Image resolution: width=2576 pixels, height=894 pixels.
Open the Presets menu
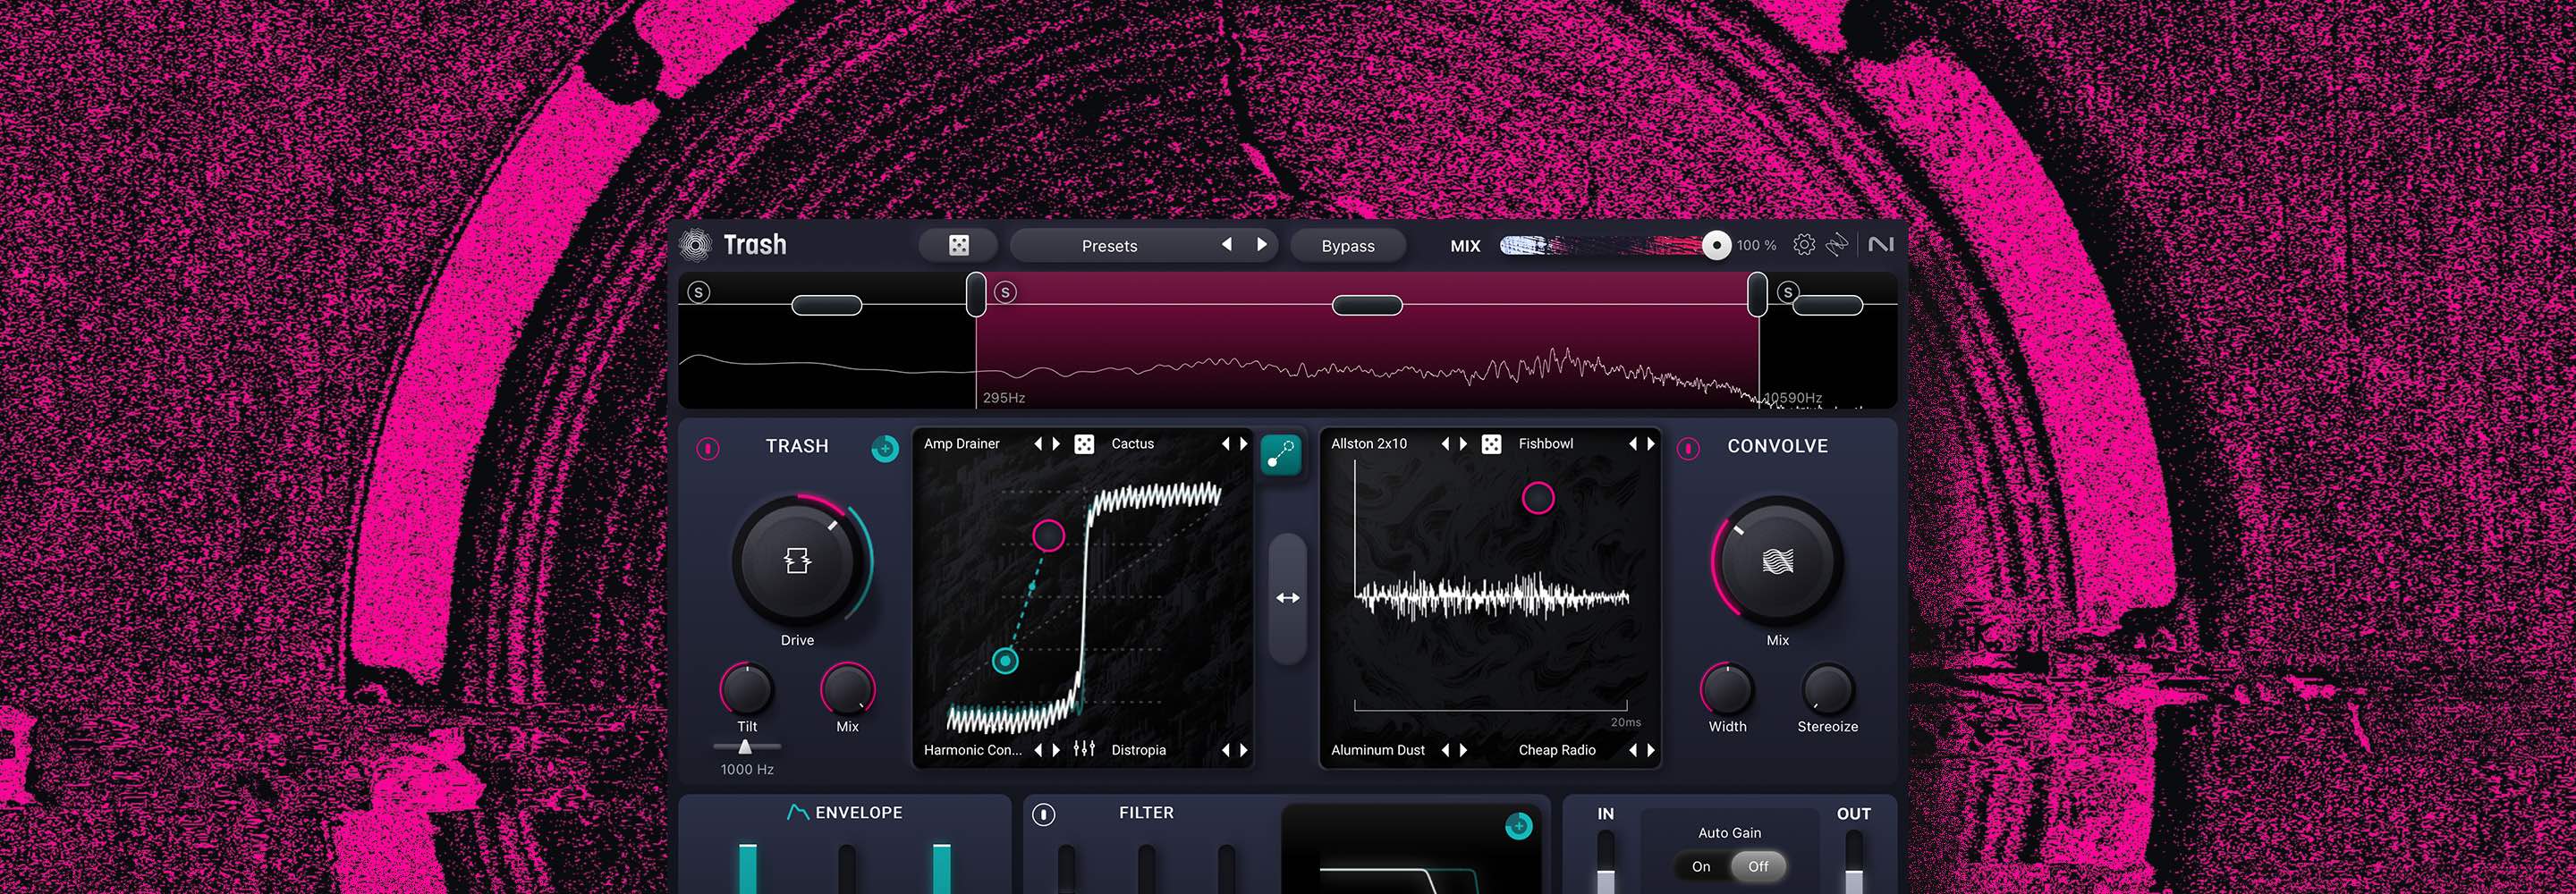pyautogui.click(x=1109, y=246)
